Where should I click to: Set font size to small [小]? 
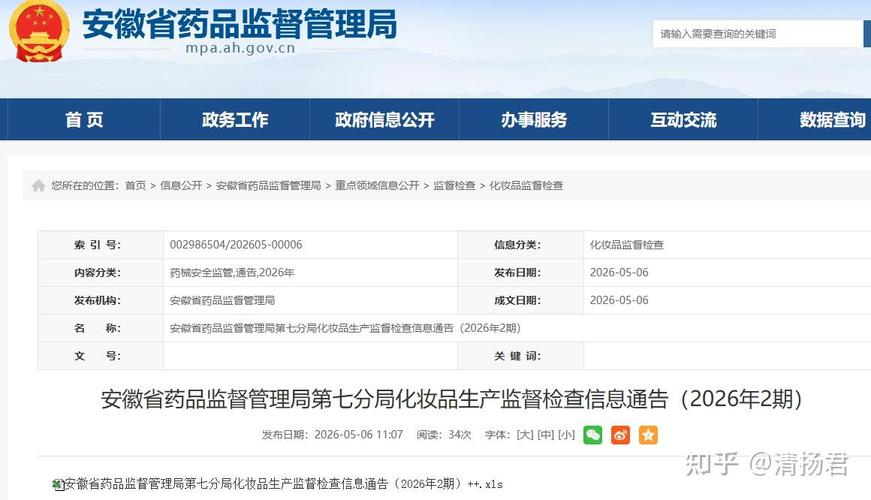(567, 434)
